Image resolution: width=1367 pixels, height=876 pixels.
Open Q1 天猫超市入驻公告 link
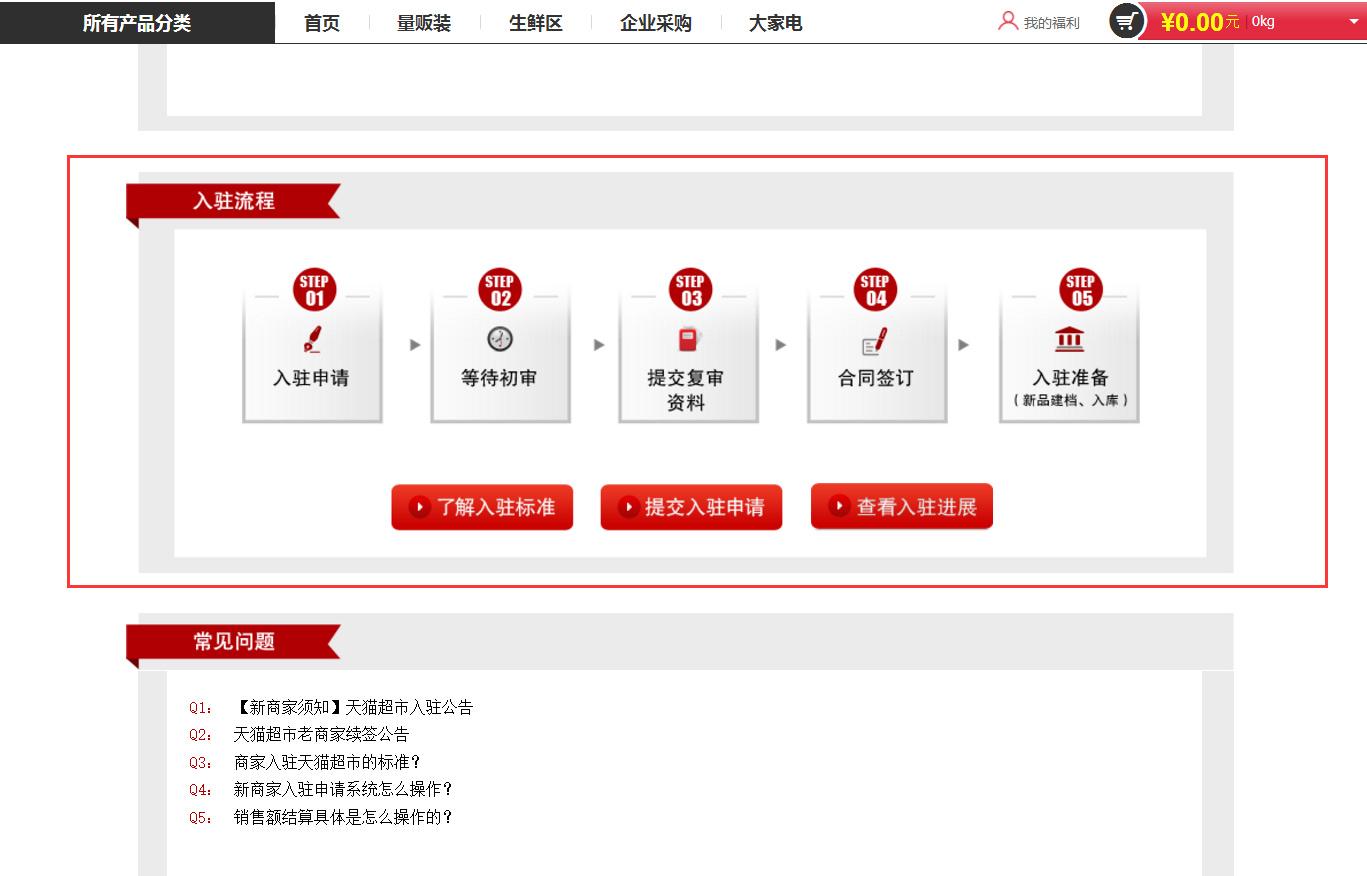tap(353, 707)
